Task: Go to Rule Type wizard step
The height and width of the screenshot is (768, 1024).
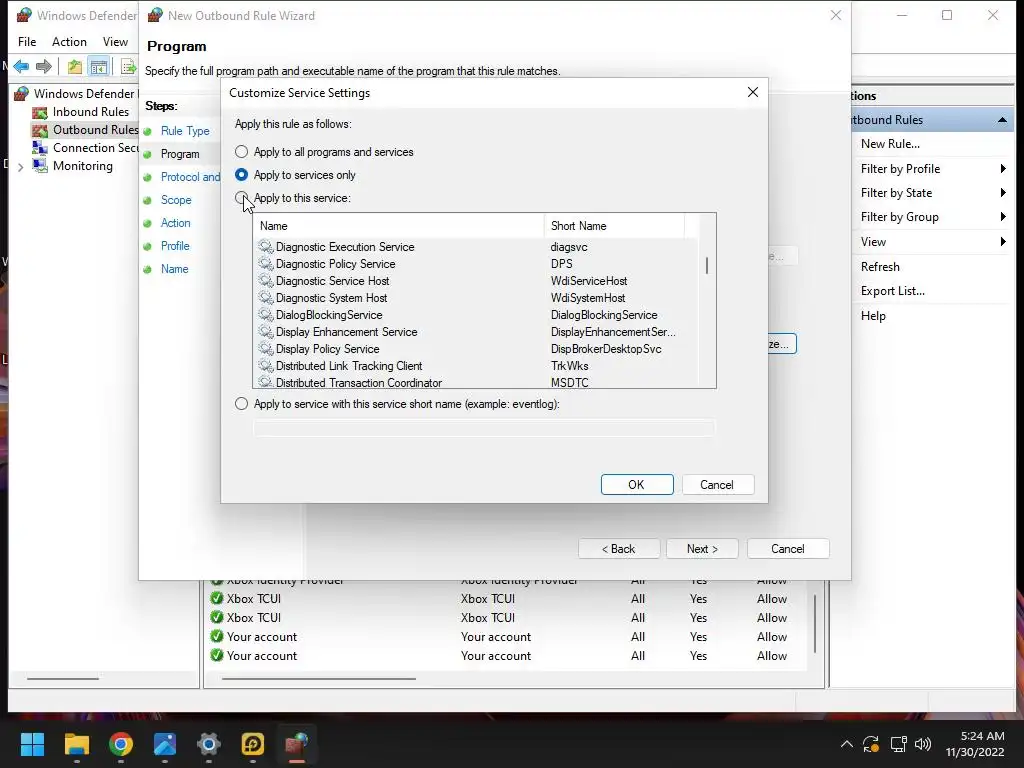Action: pos(185,131)
